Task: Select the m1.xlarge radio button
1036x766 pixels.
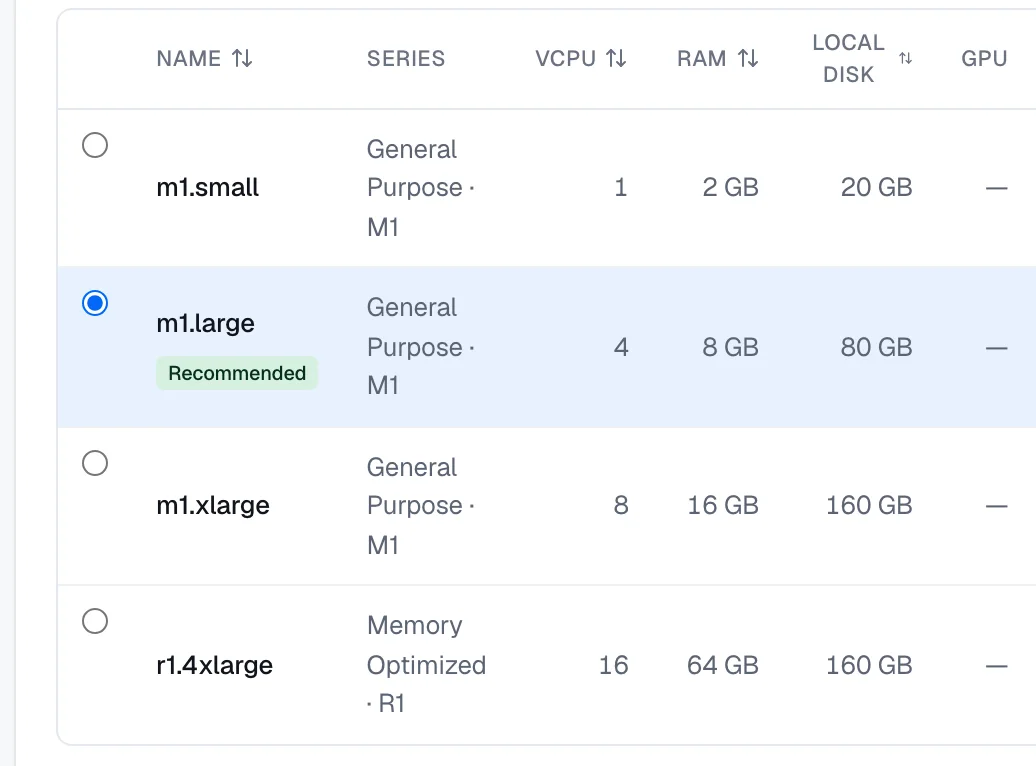Action: pos(95,463)
